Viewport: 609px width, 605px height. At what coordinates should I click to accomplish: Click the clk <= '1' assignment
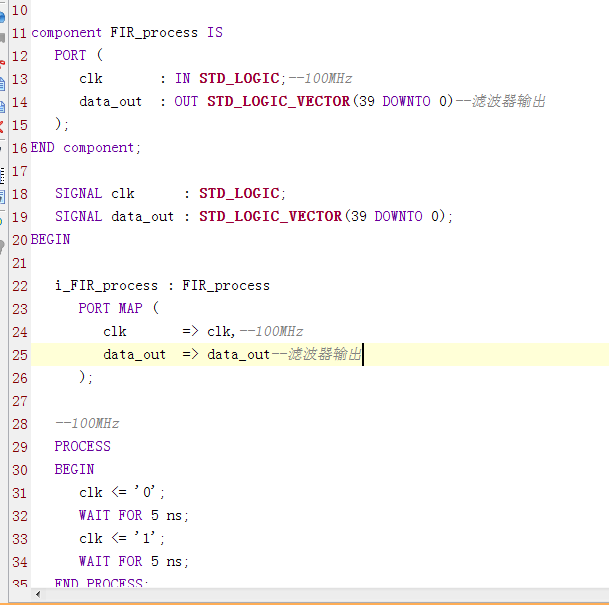(x=122, y=538)
